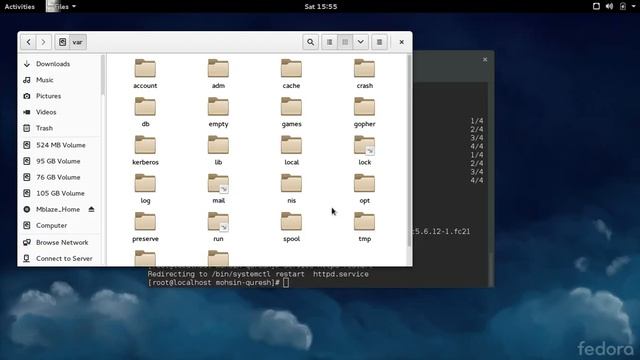Image resolution: width=640 pixels, height=360 pixels.
Task: Select the tmp folder icon
Action: point(364,222)
